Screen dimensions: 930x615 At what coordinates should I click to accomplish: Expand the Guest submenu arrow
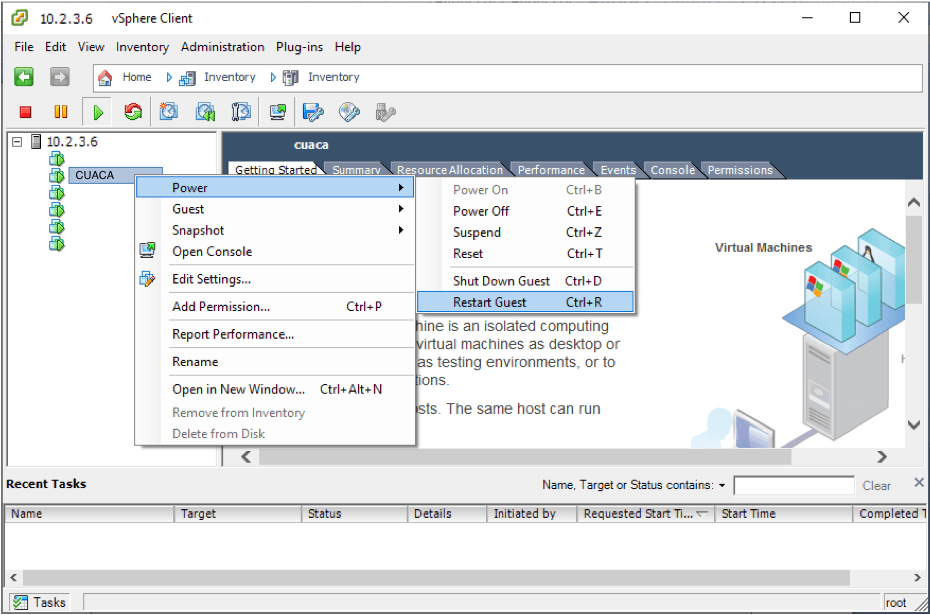coord(401,209)
